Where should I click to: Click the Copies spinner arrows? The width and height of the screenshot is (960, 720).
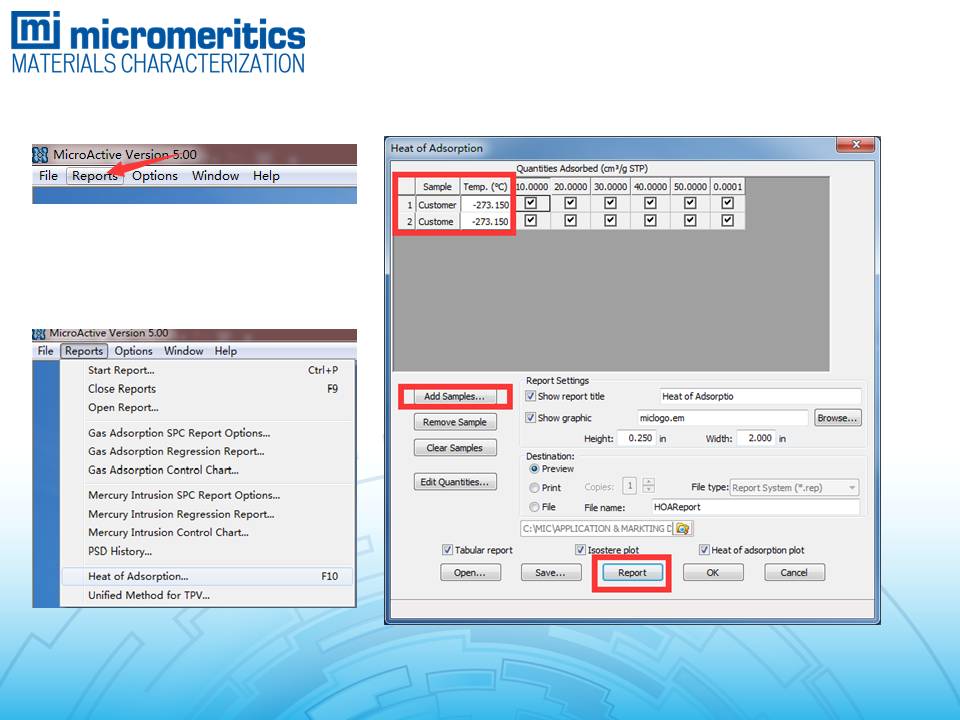pos(648,487)
